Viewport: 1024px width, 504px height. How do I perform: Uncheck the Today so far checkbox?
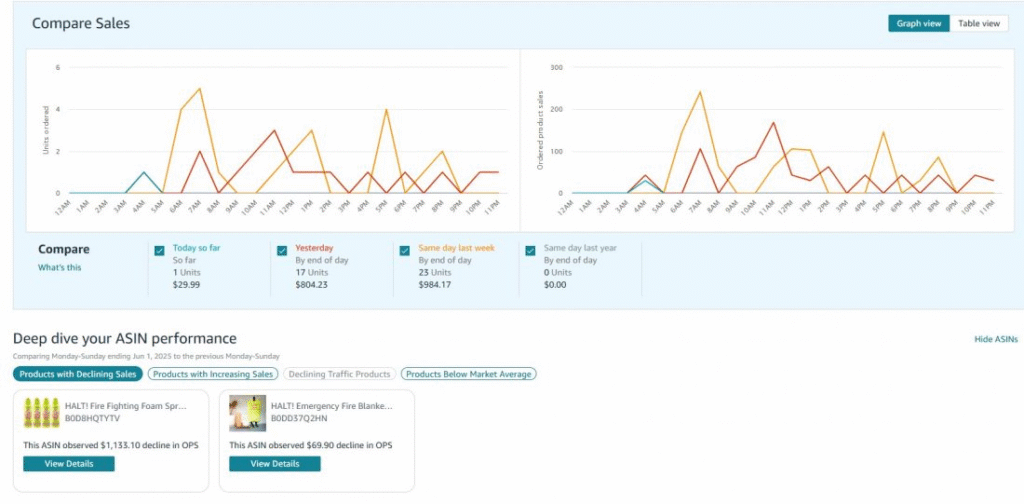tap(160, 251)
